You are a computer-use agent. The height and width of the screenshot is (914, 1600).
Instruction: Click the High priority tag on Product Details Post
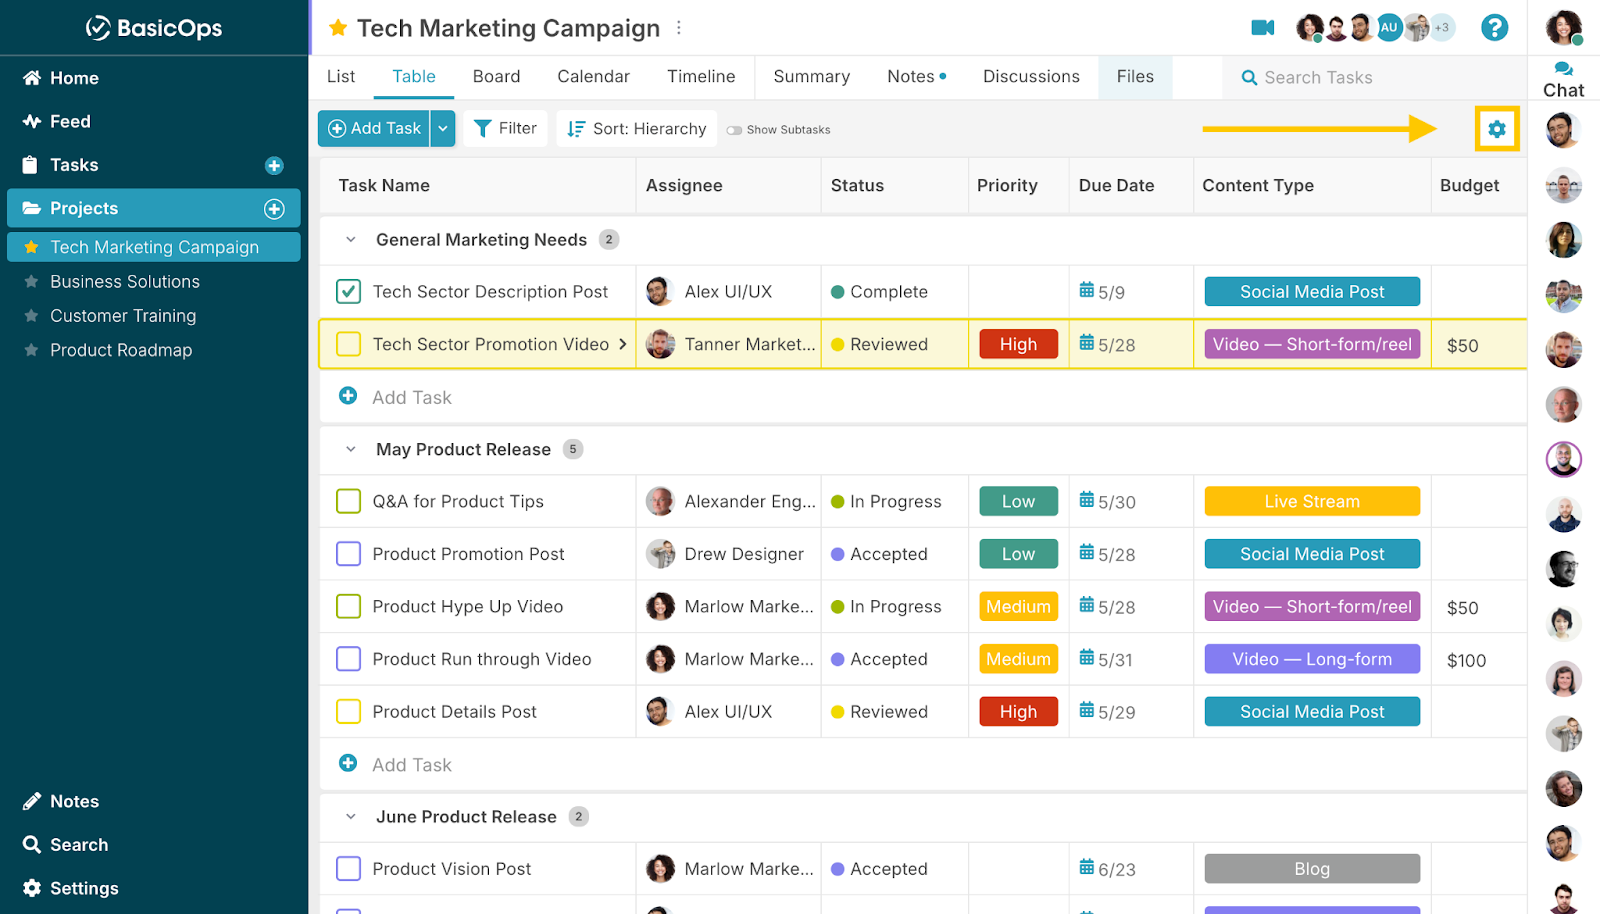[x=1018, y=712]
